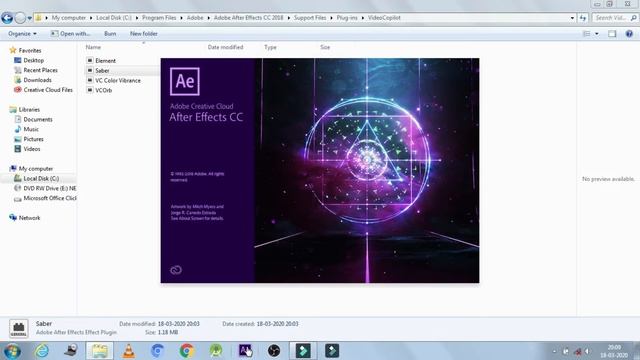This screenshot has width=640, height=360.
Task: Expand breadcrumb arrow after Program Files
Action: [182, 18]
